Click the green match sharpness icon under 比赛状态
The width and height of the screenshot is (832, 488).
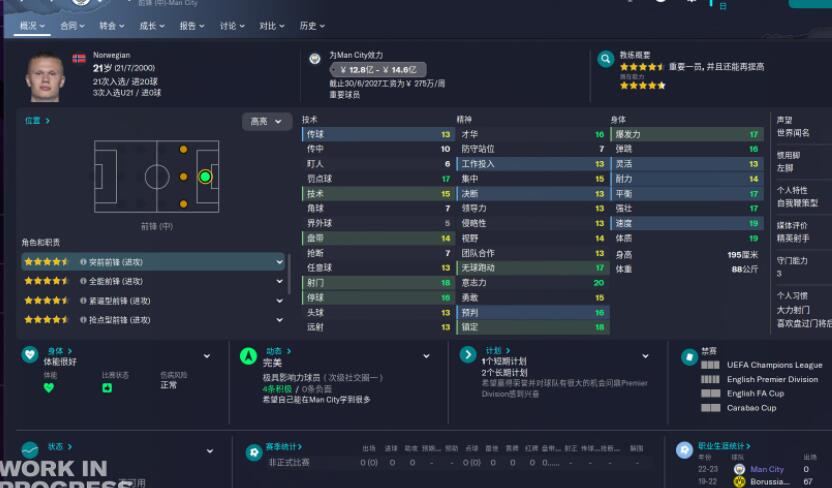coord(107,388)
